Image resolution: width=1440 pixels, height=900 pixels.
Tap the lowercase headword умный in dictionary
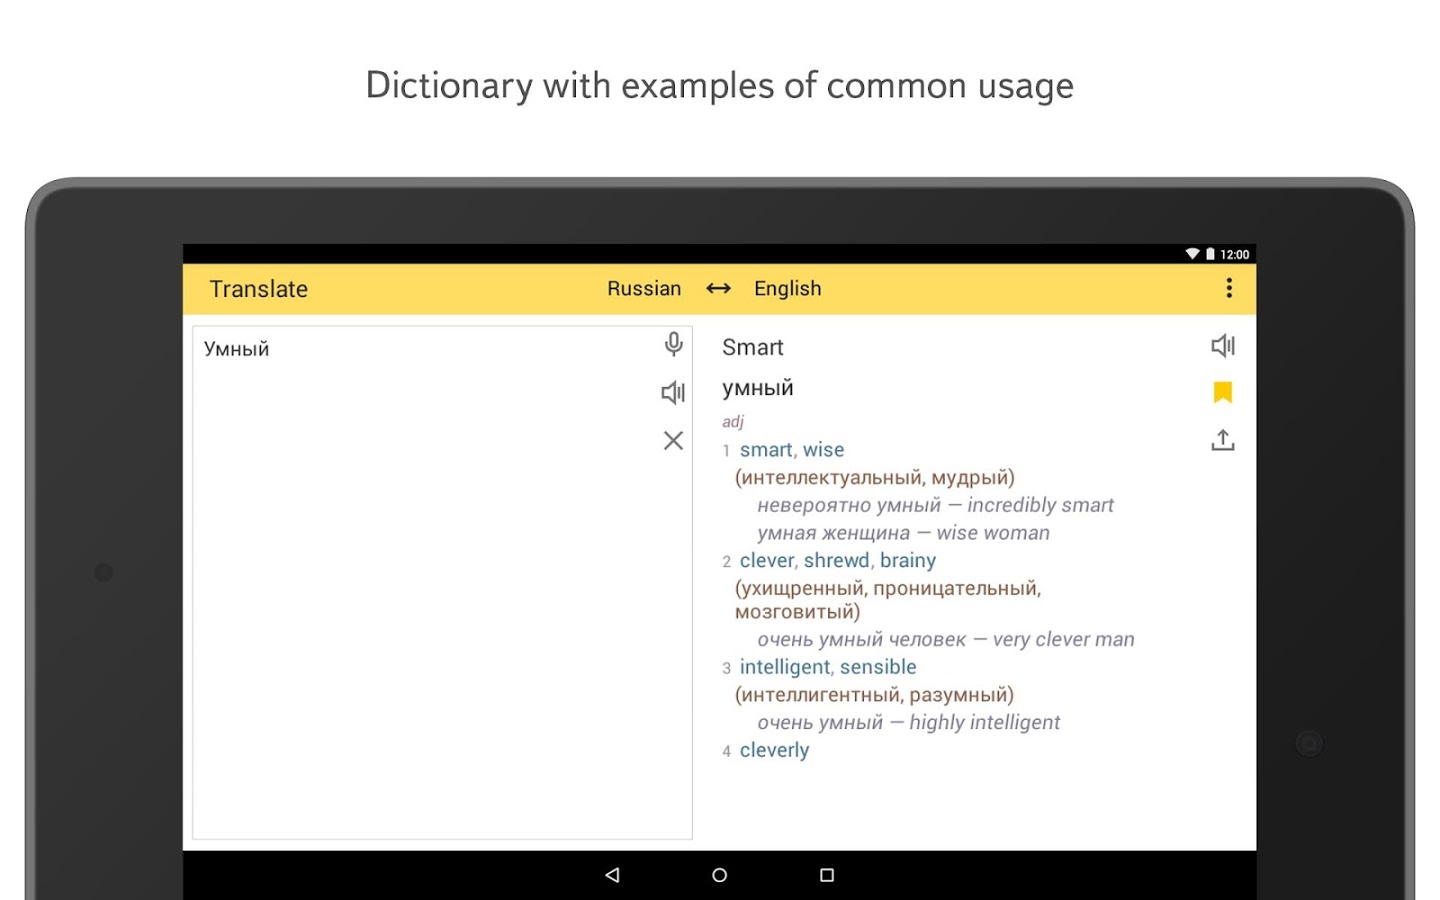point(758,388)
